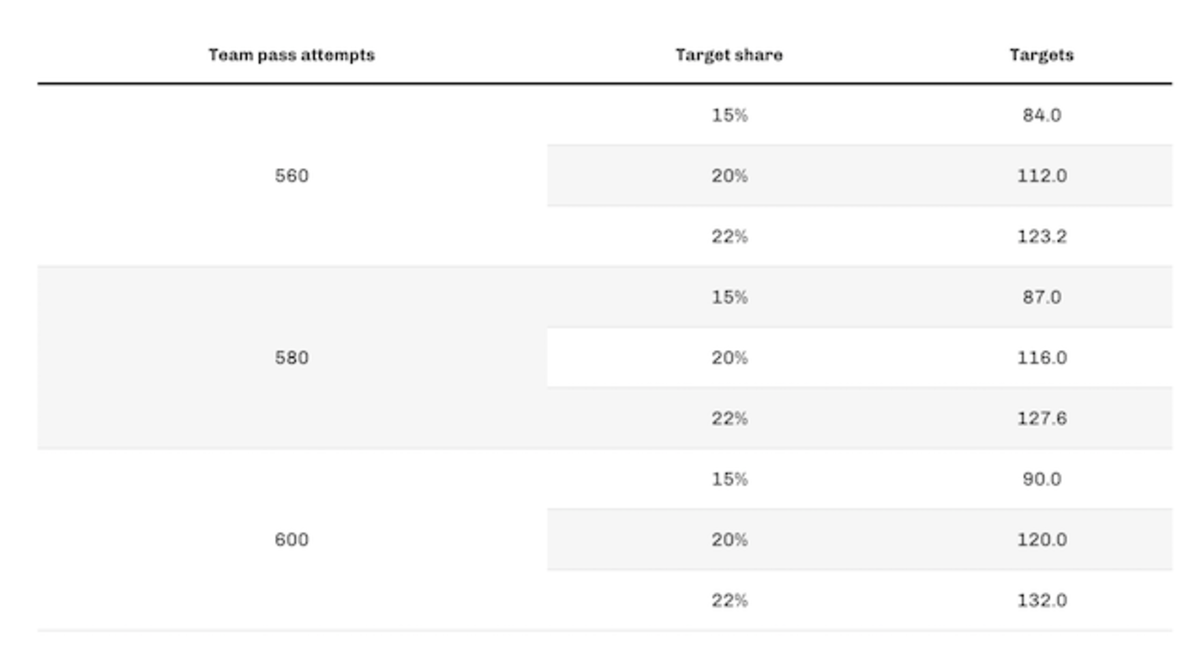Click the Targets column header
The image size is (1200, 647).
[x=1041, y=55]
